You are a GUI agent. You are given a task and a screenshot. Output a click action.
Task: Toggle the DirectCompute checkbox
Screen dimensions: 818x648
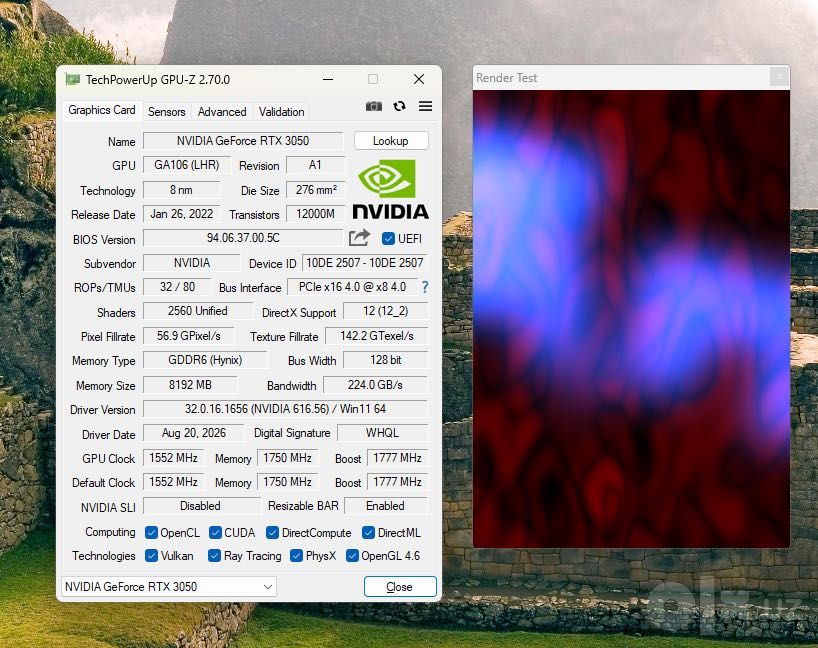point(272,532)
